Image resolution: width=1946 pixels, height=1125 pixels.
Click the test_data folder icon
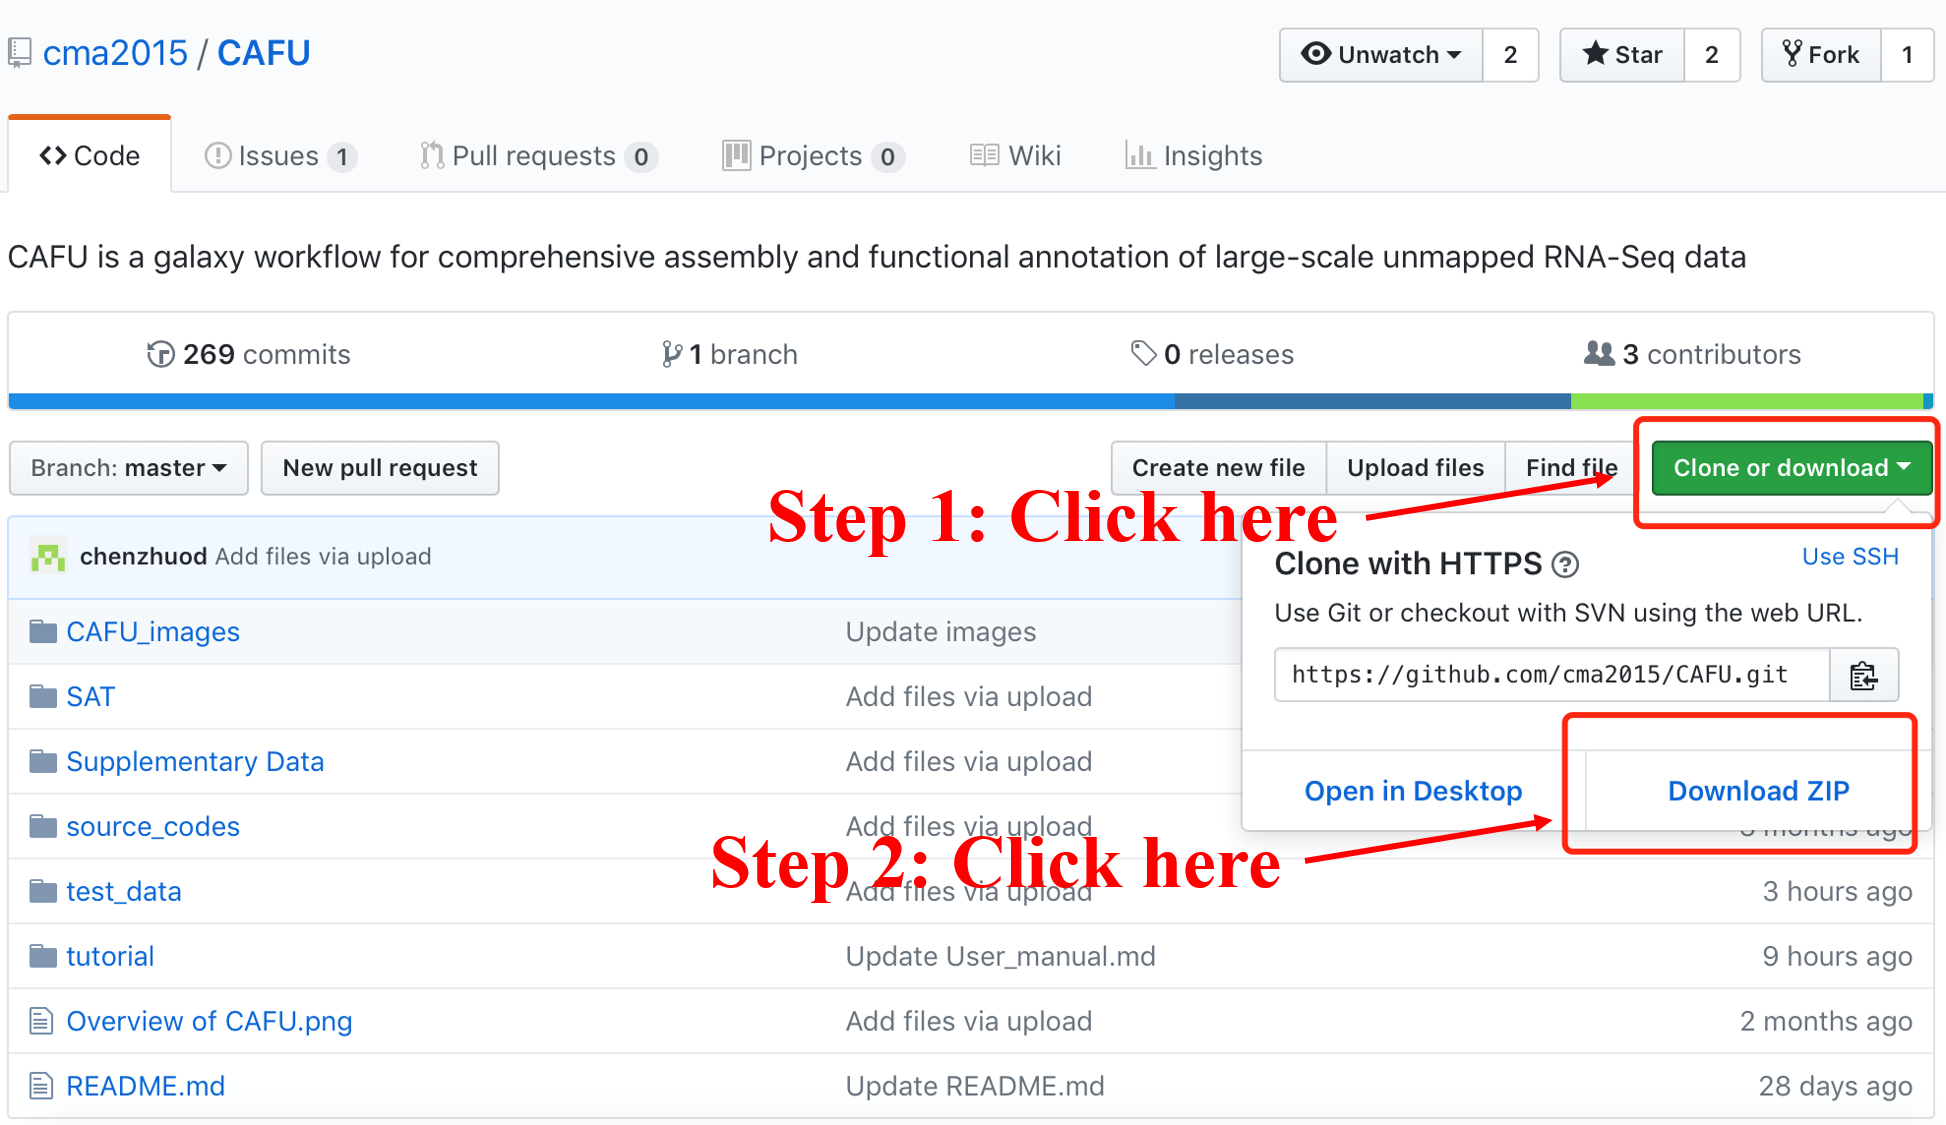[43, 891]
